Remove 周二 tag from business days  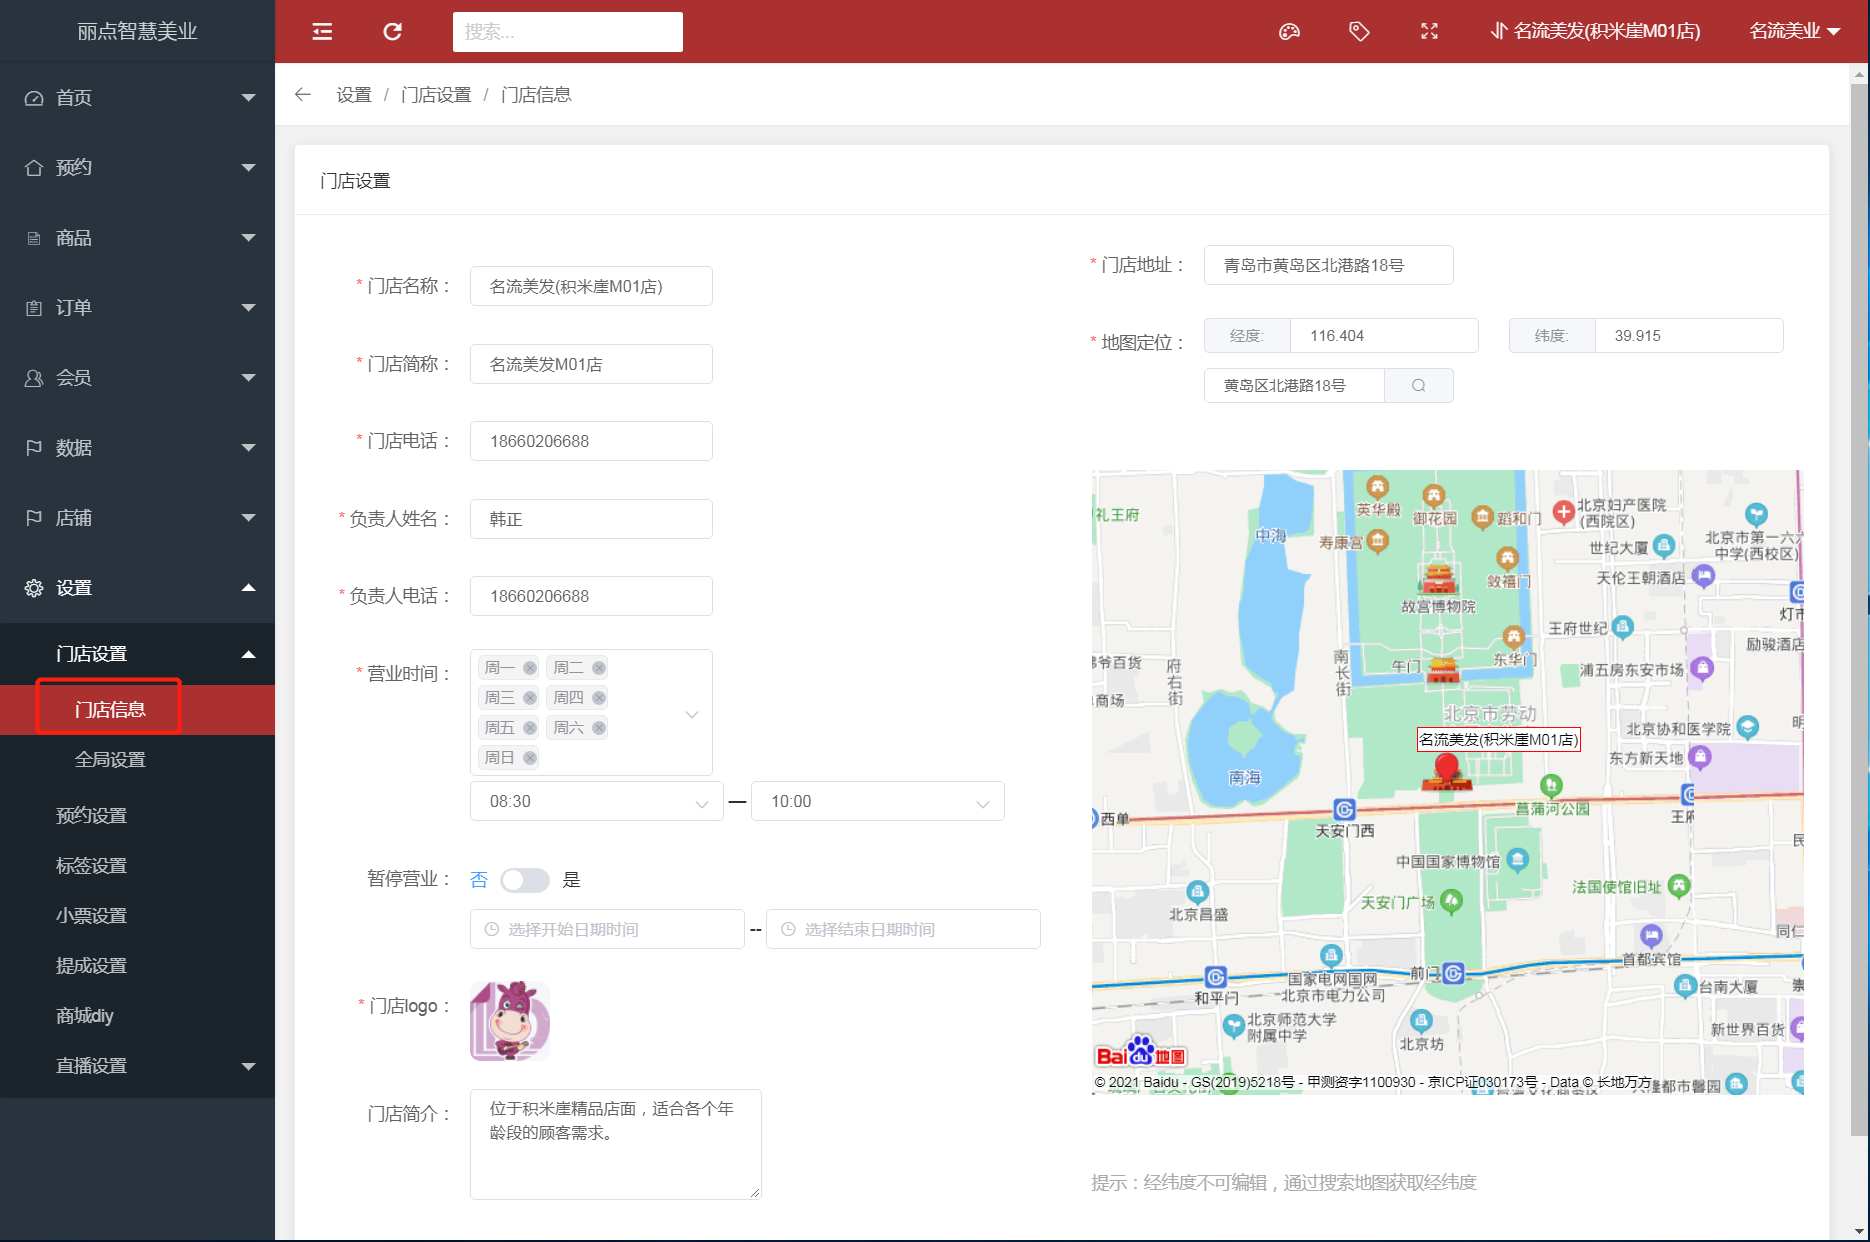pyautogui.click(x=598, y=668)
